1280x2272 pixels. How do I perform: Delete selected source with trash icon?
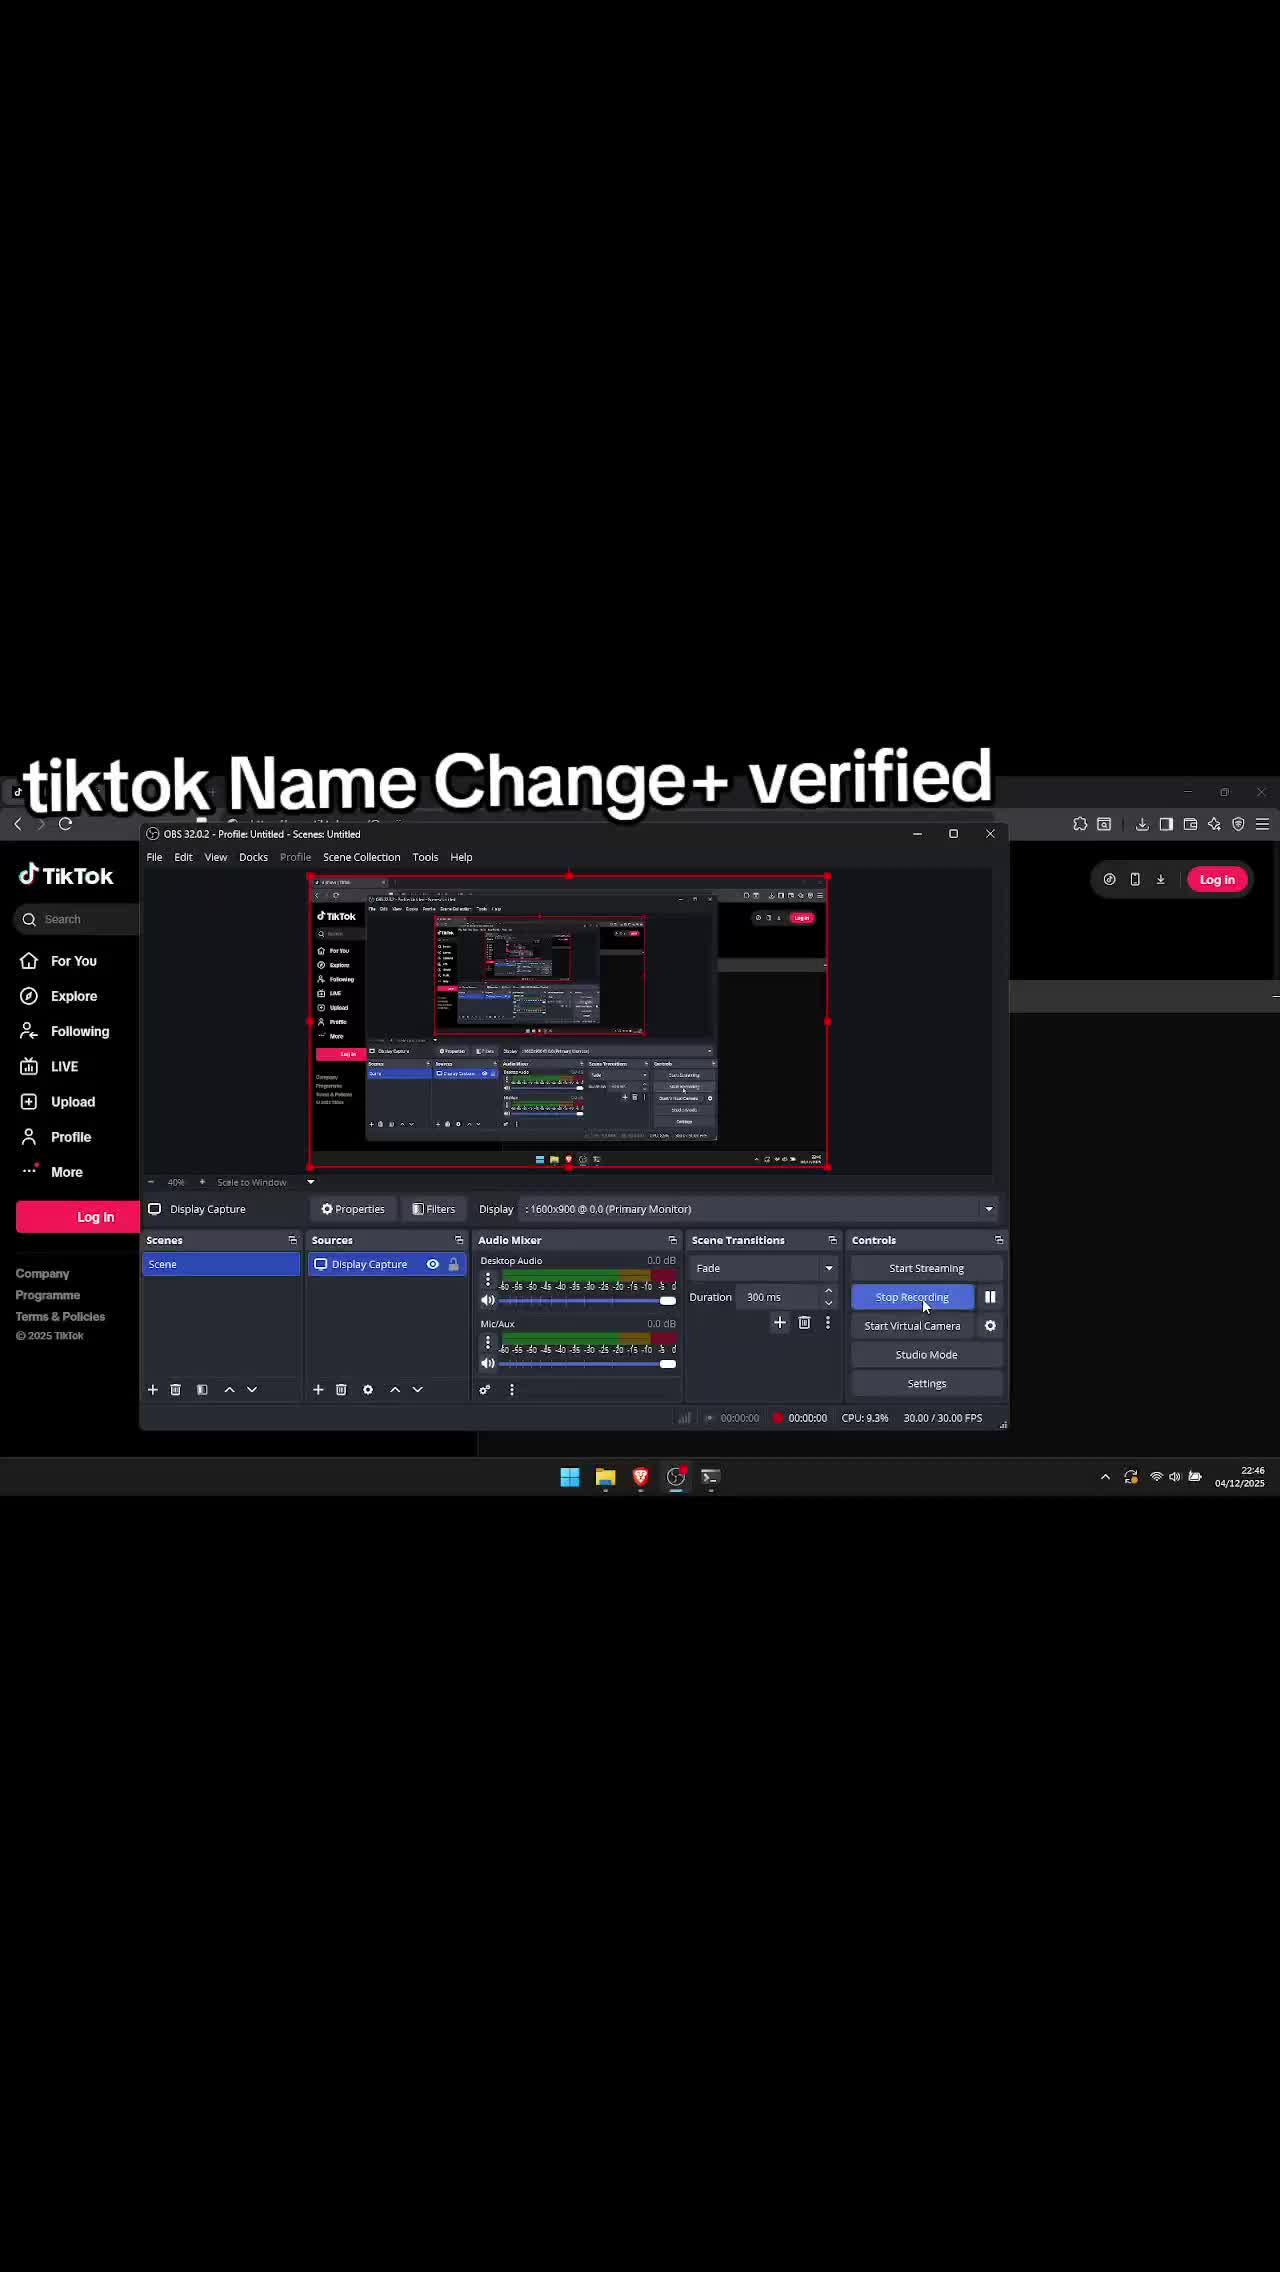[341, 1389]
